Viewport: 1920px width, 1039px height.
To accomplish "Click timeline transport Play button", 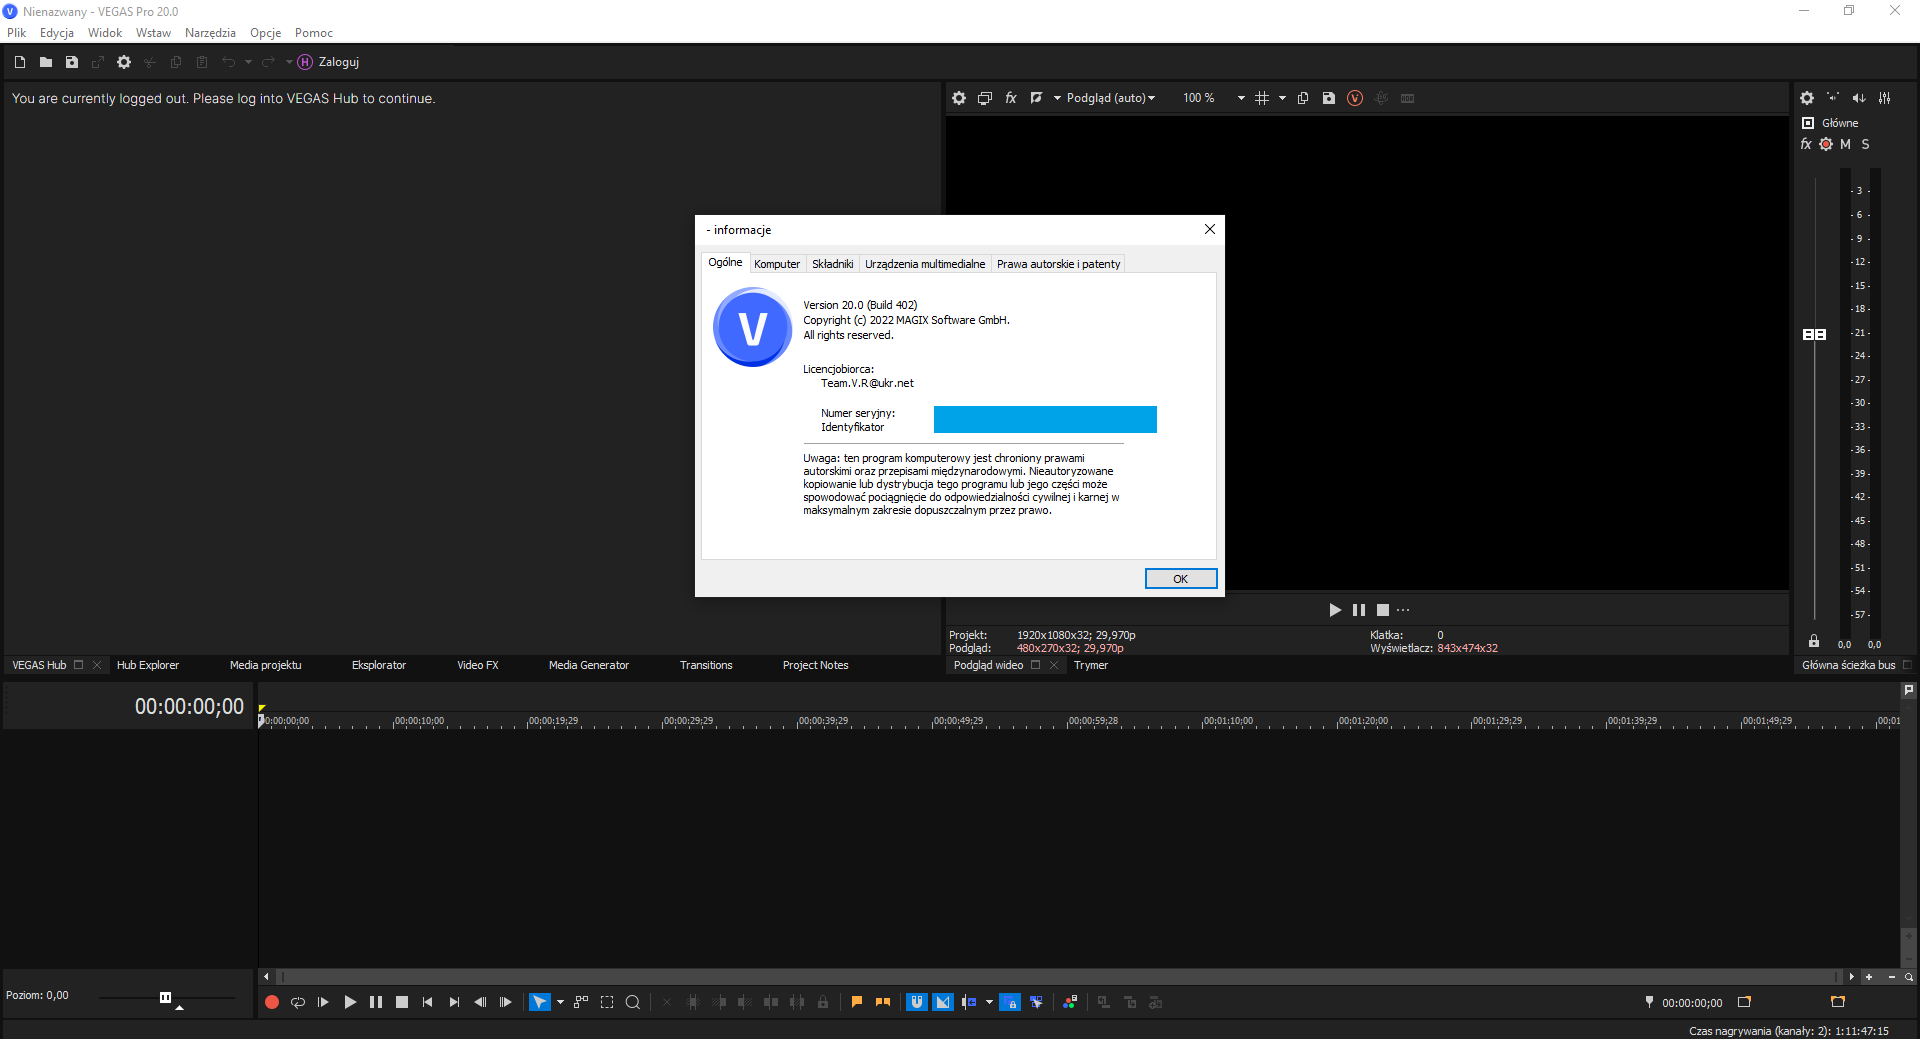I will (350, 1002).
